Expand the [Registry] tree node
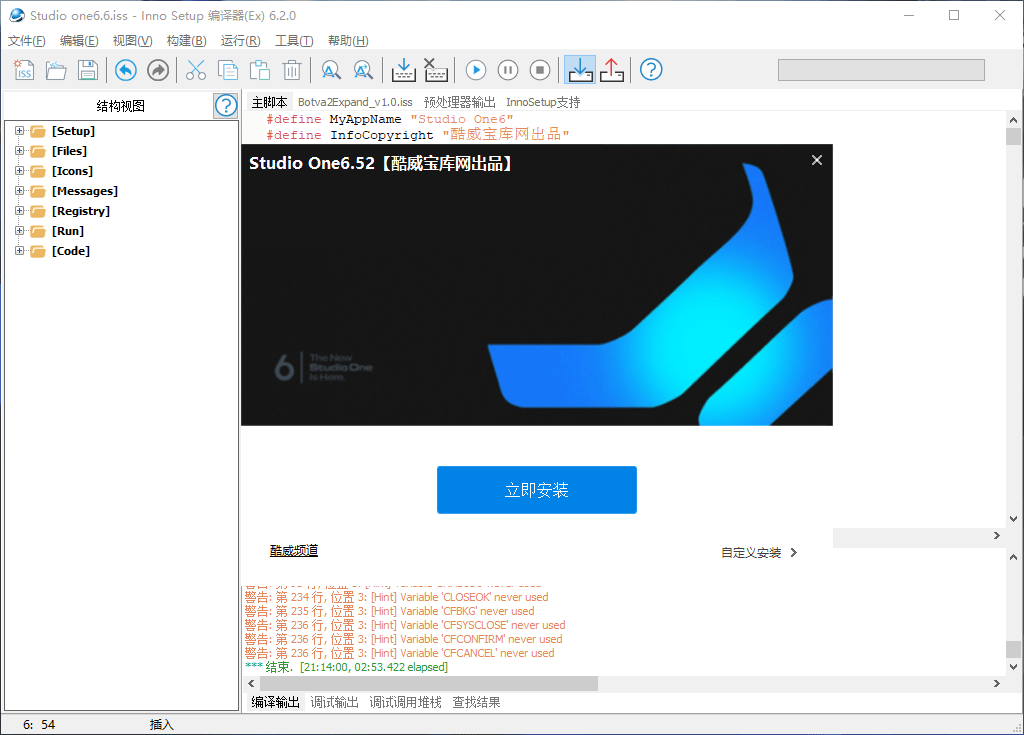Viewport: 1024px width, 735px height. [x=20, y=210]
